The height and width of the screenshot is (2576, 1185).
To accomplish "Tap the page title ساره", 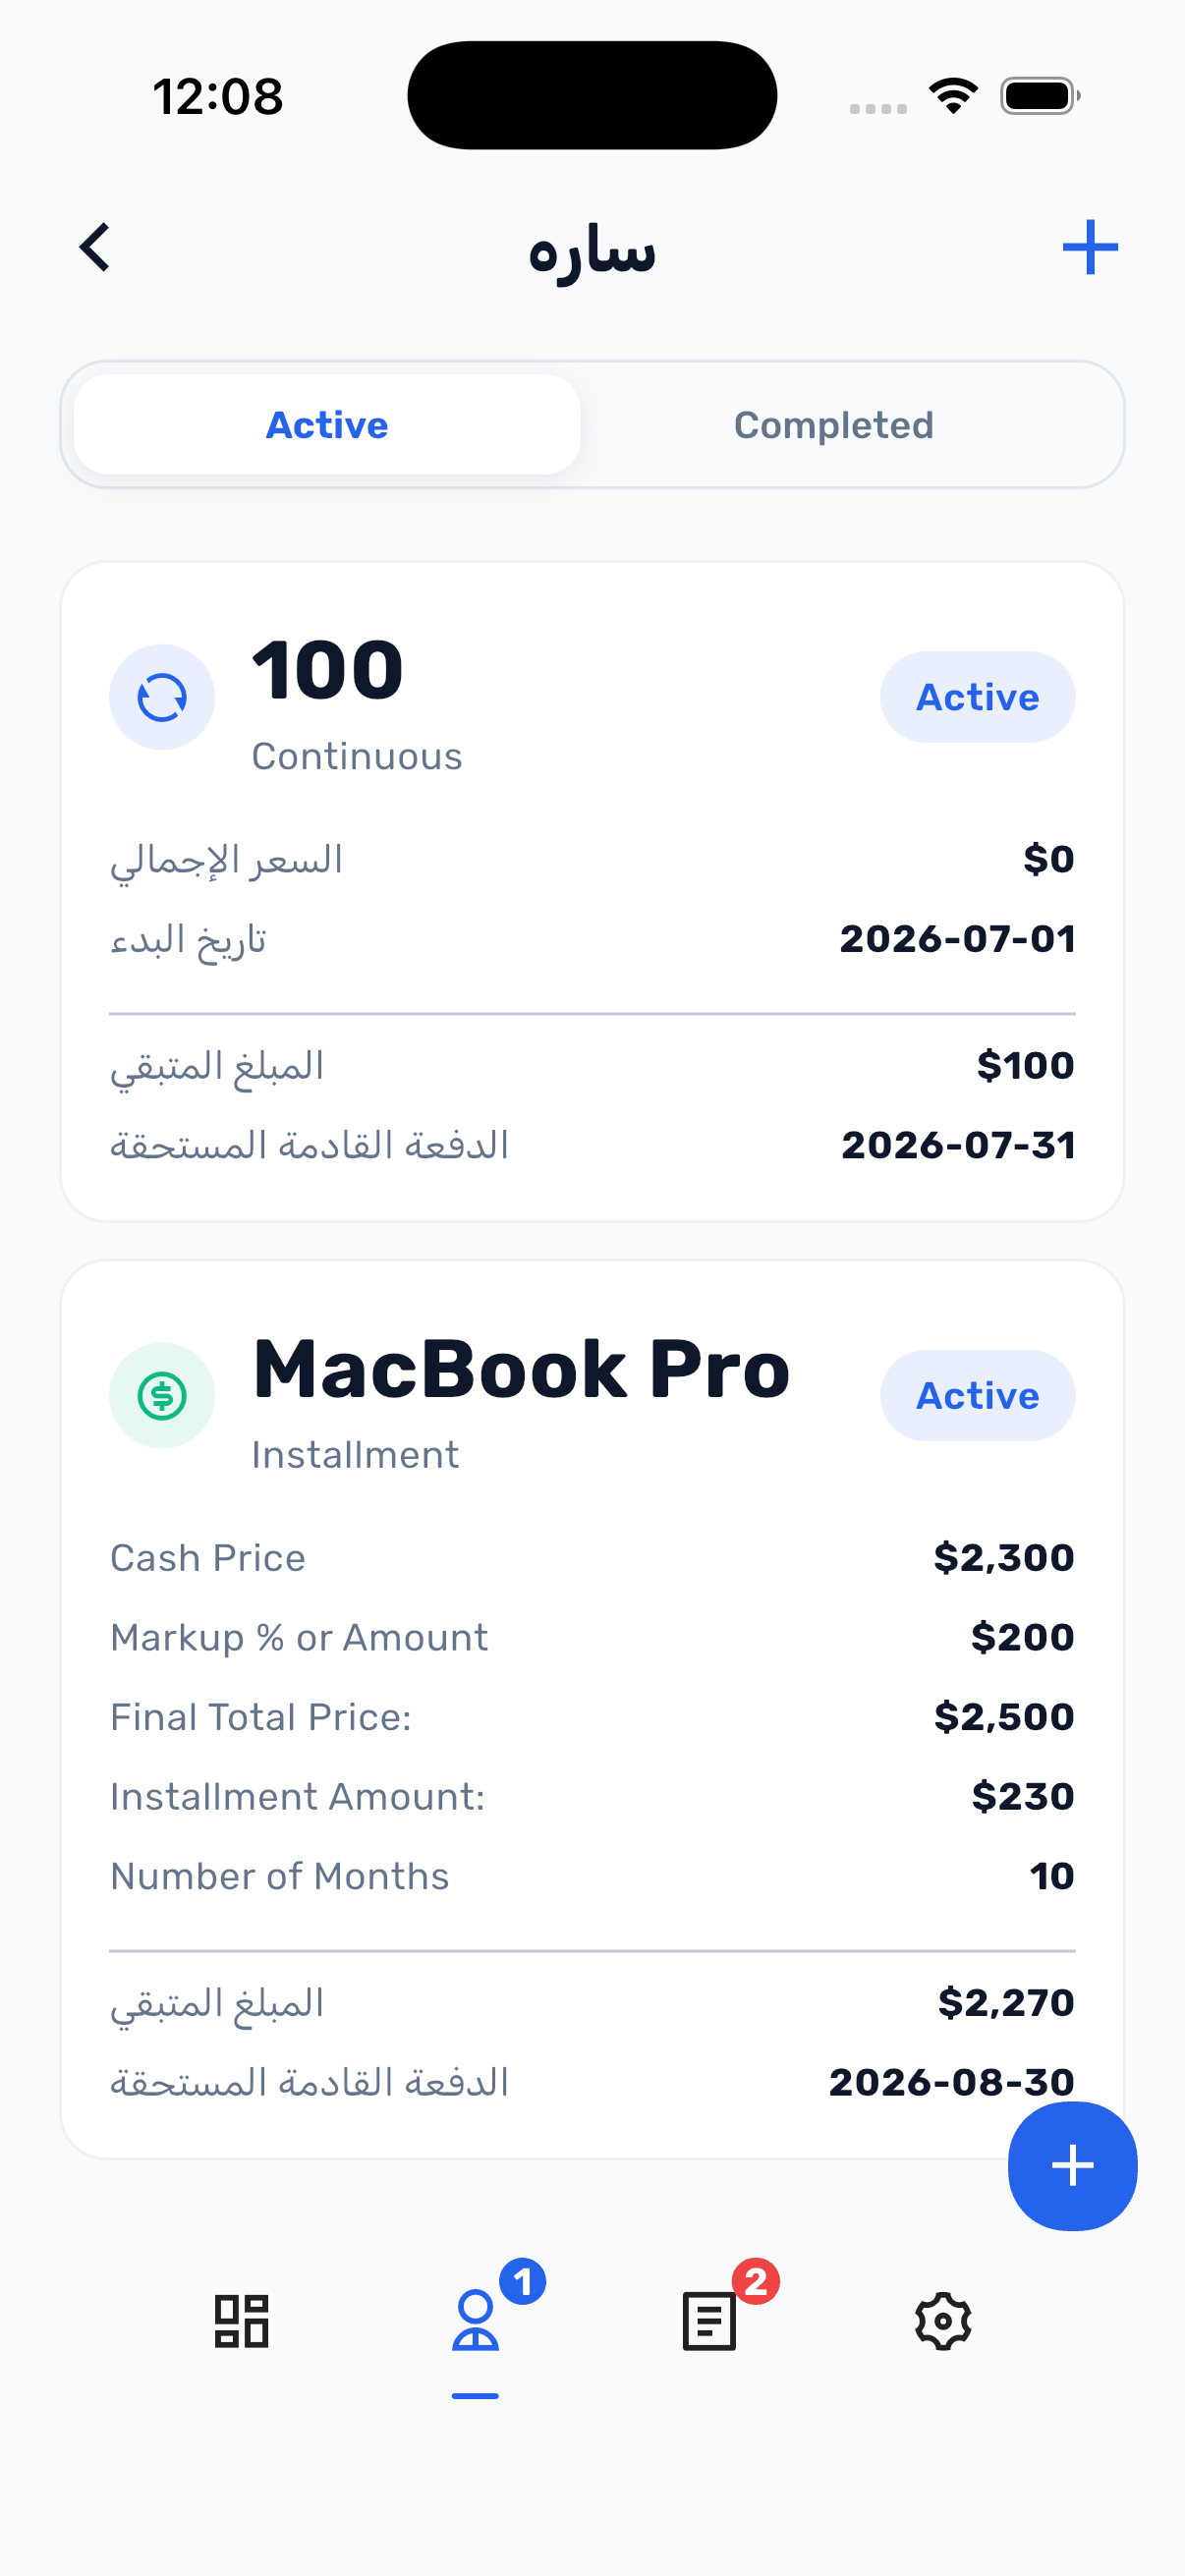I will pyautogui.click(x=592, y=250).
